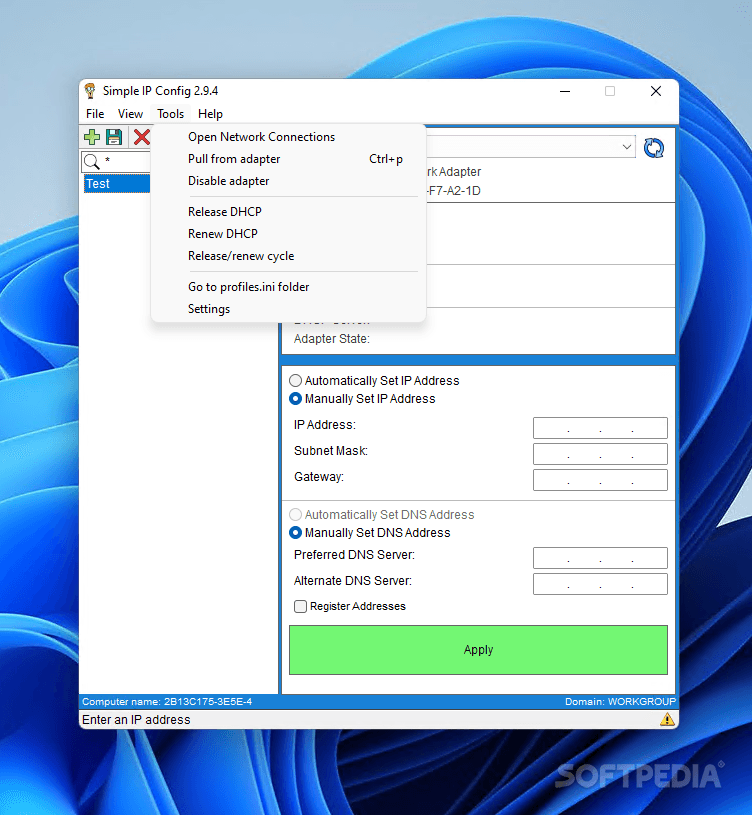Delete profile with the red X icon
Viewport: 752px width, 815px height.
pos(141,137)
